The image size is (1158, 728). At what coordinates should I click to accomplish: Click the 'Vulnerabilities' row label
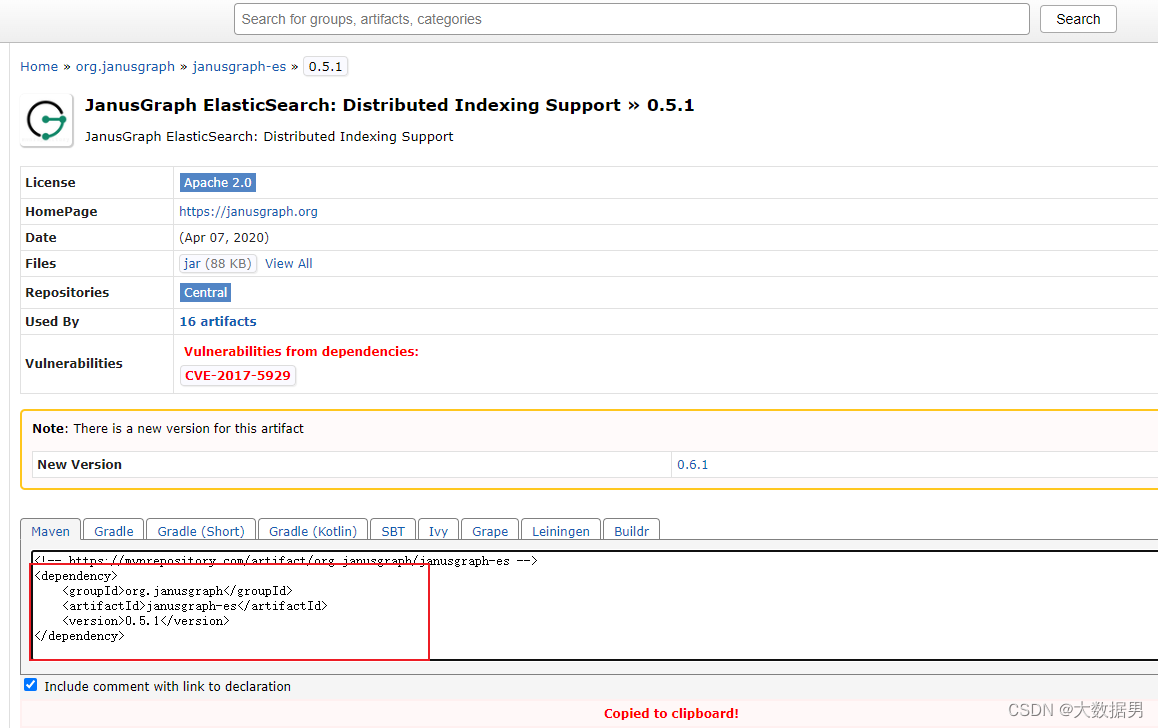point(74,363)
